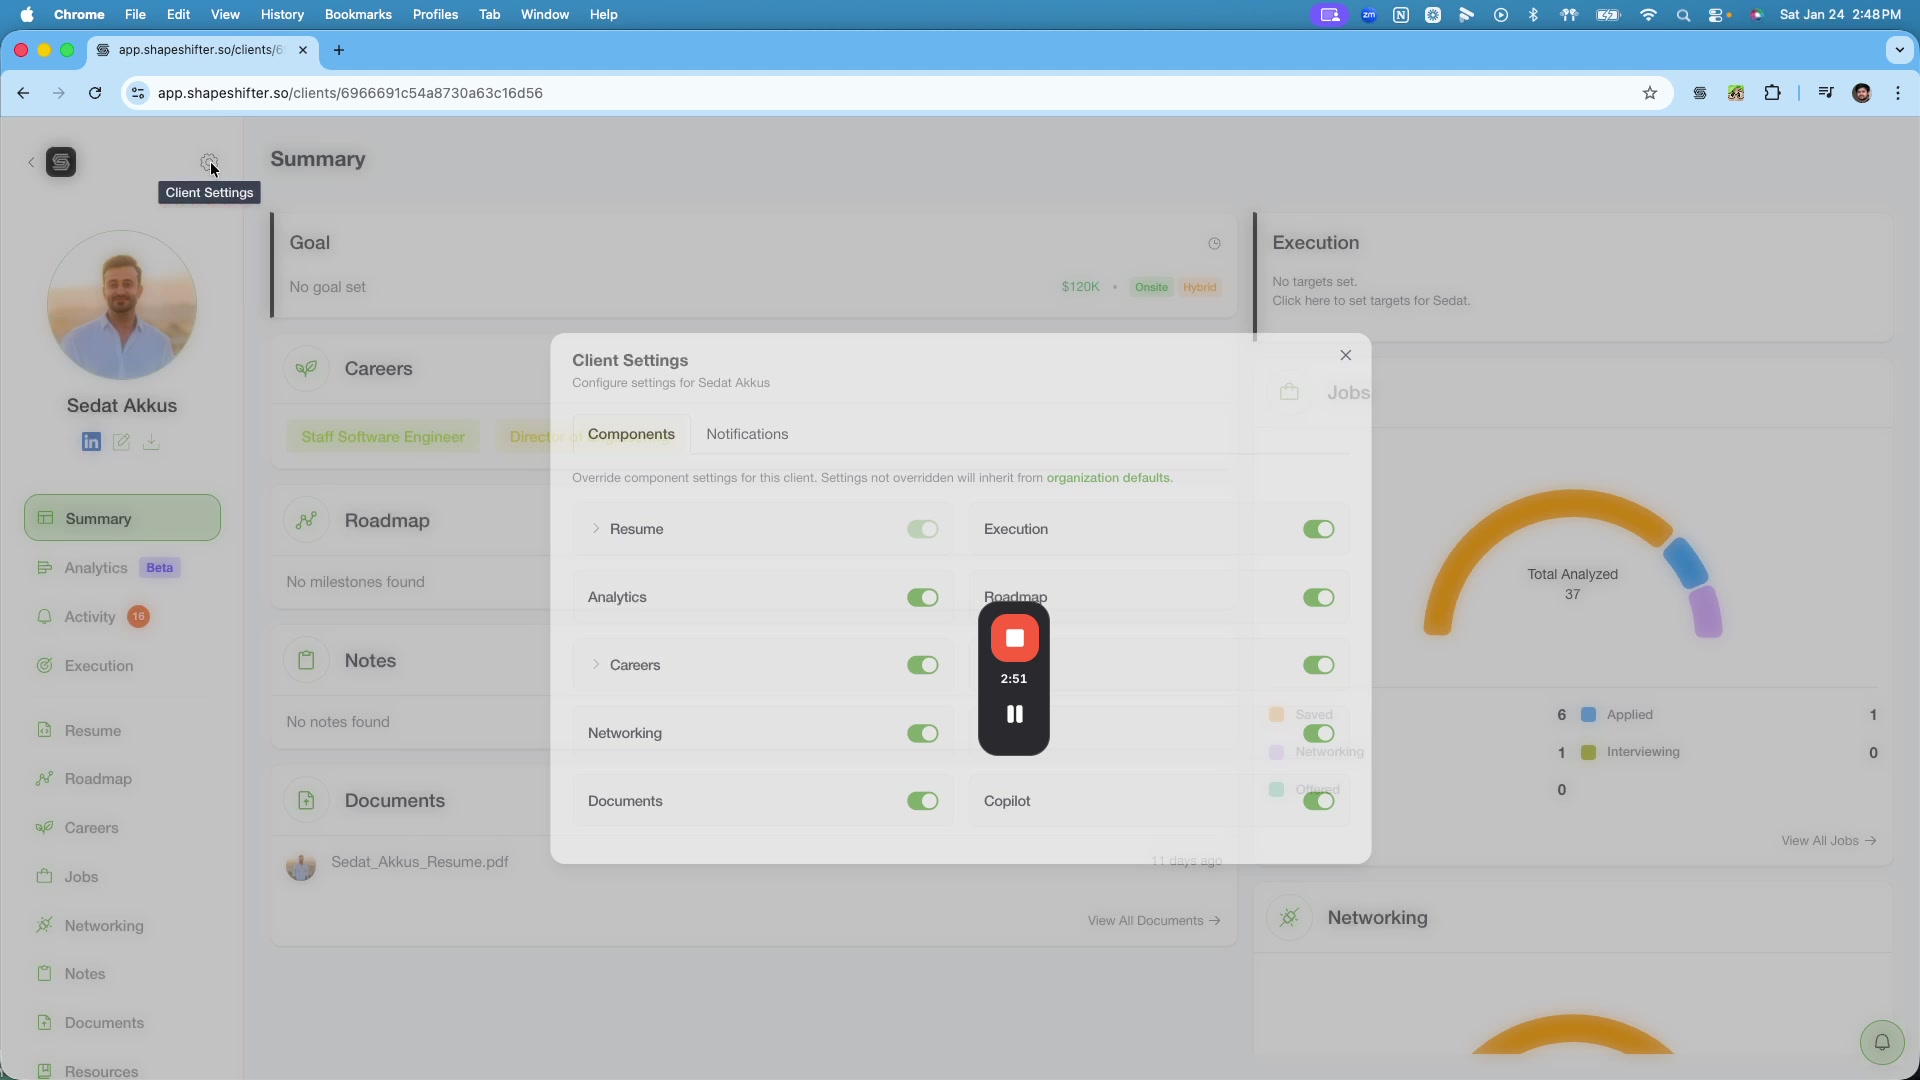Expand the Careers settings row
The image size is (1920, 1080).
pos(597,665)
